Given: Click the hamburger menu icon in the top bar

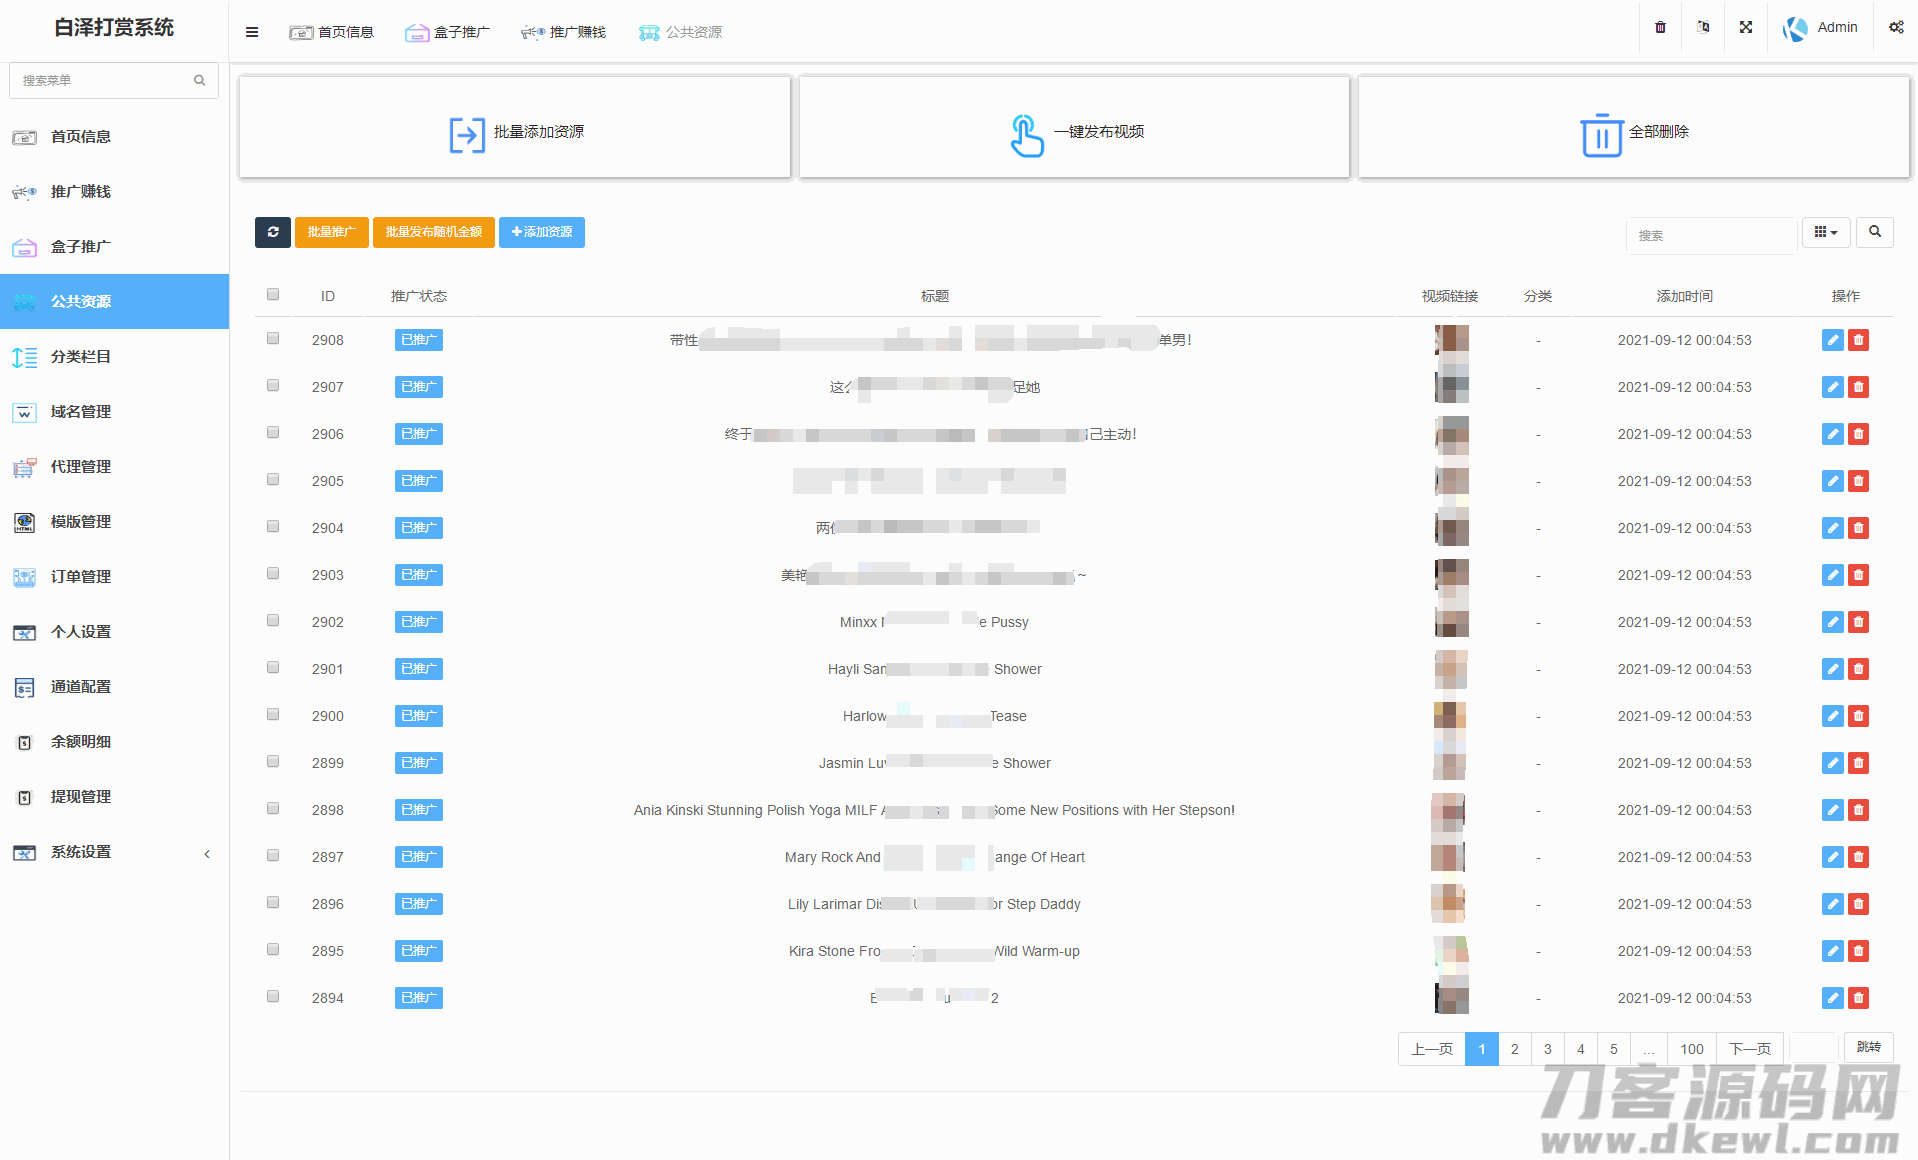Looking at the screenshot, I should [x=252, y=32].
